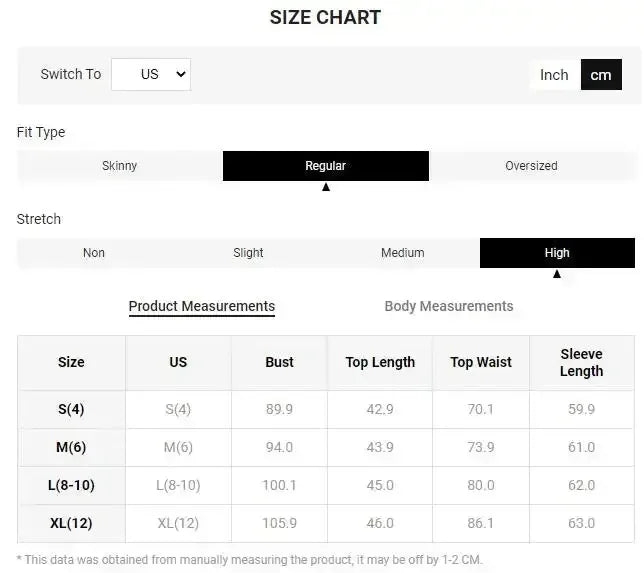644x573 pixels.
Task: Select the Oversized fit type
Action: point(531,166)
